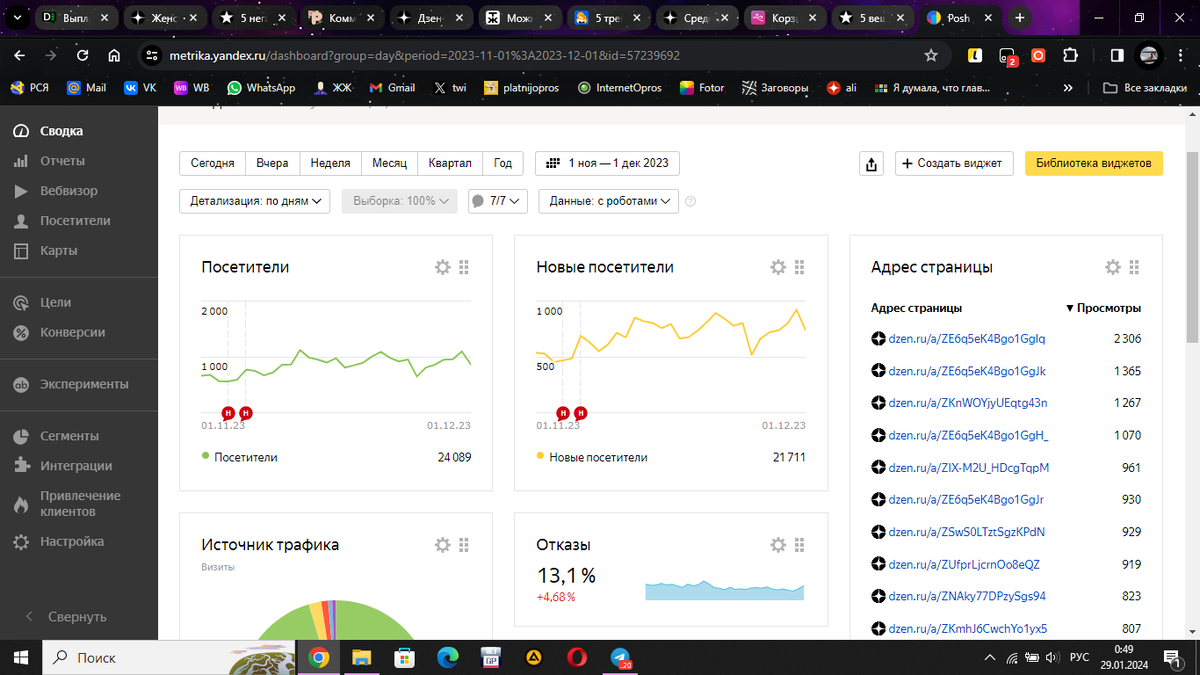Click the icon beside dzen.ru/a/ZUfprLjcrnOo8eQZ
Viewport: 1200px width, 675px height.
pyautogui.click(x=878, y=564)
